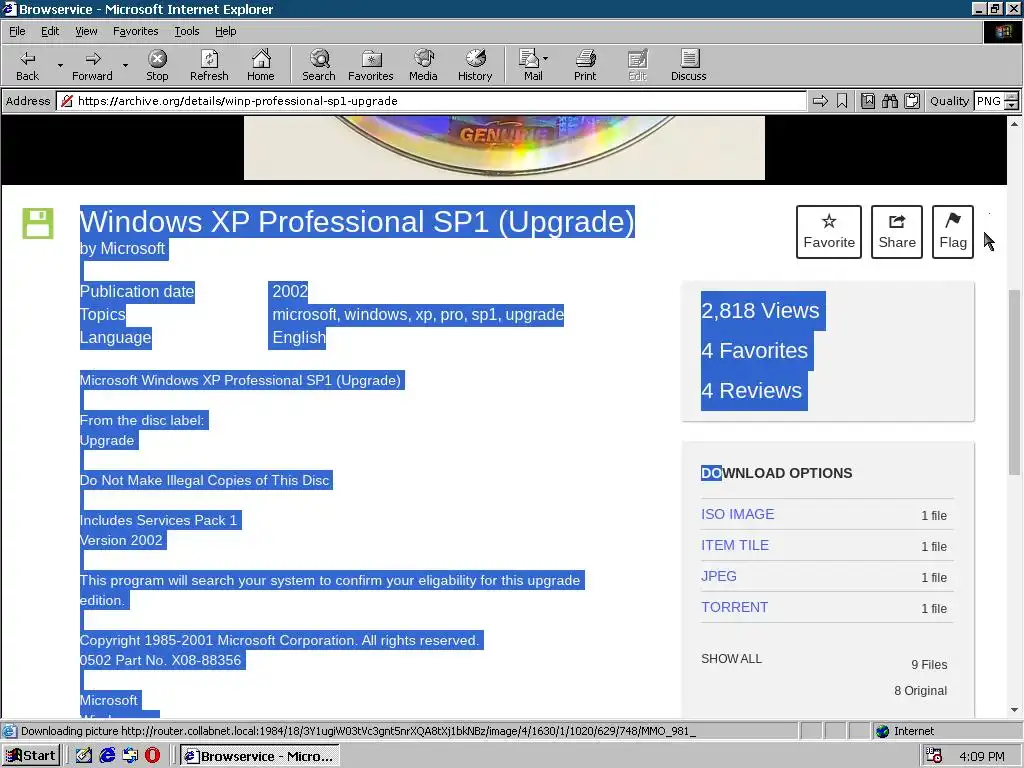Open the ITEM TILE download link
1024x768 pixels.
(x=735, y=545)
